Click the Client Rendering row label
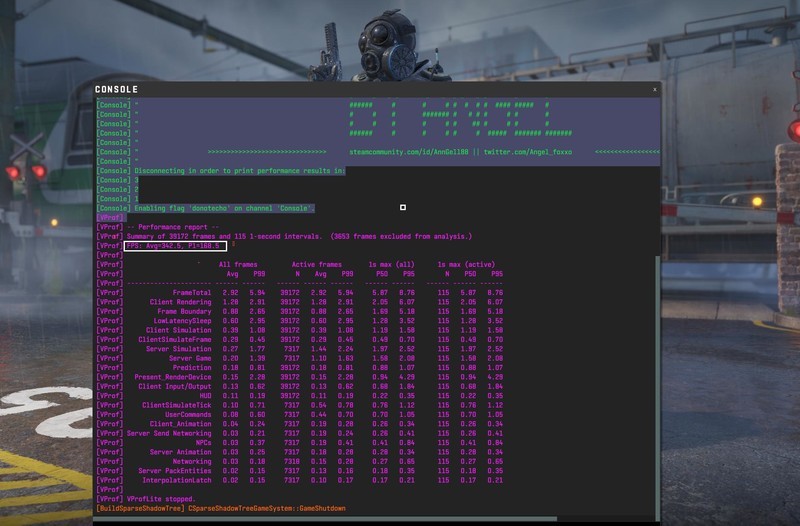800x526 pixels. (181, 302)
